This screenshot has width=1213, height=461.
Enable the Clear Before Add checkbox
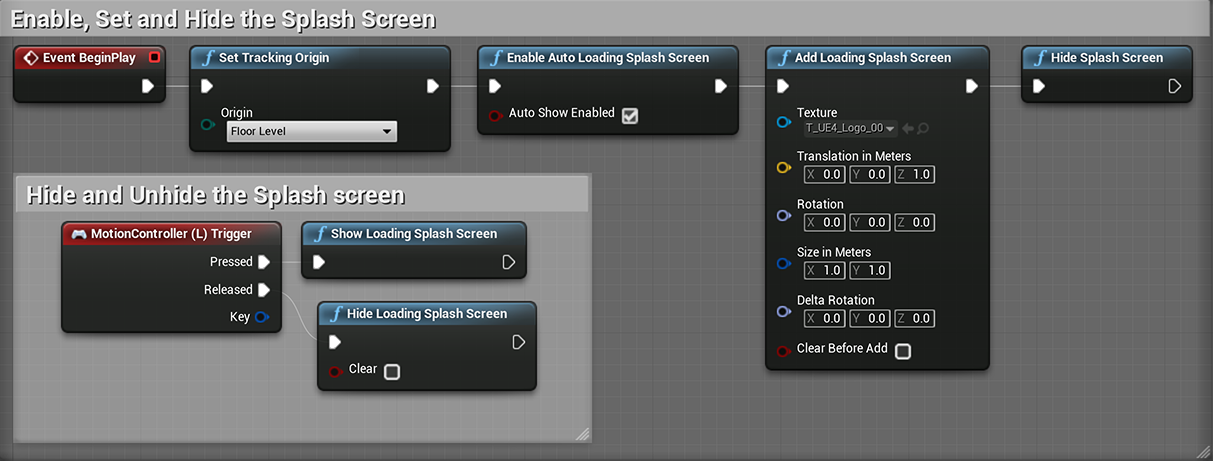coord(903,351)
